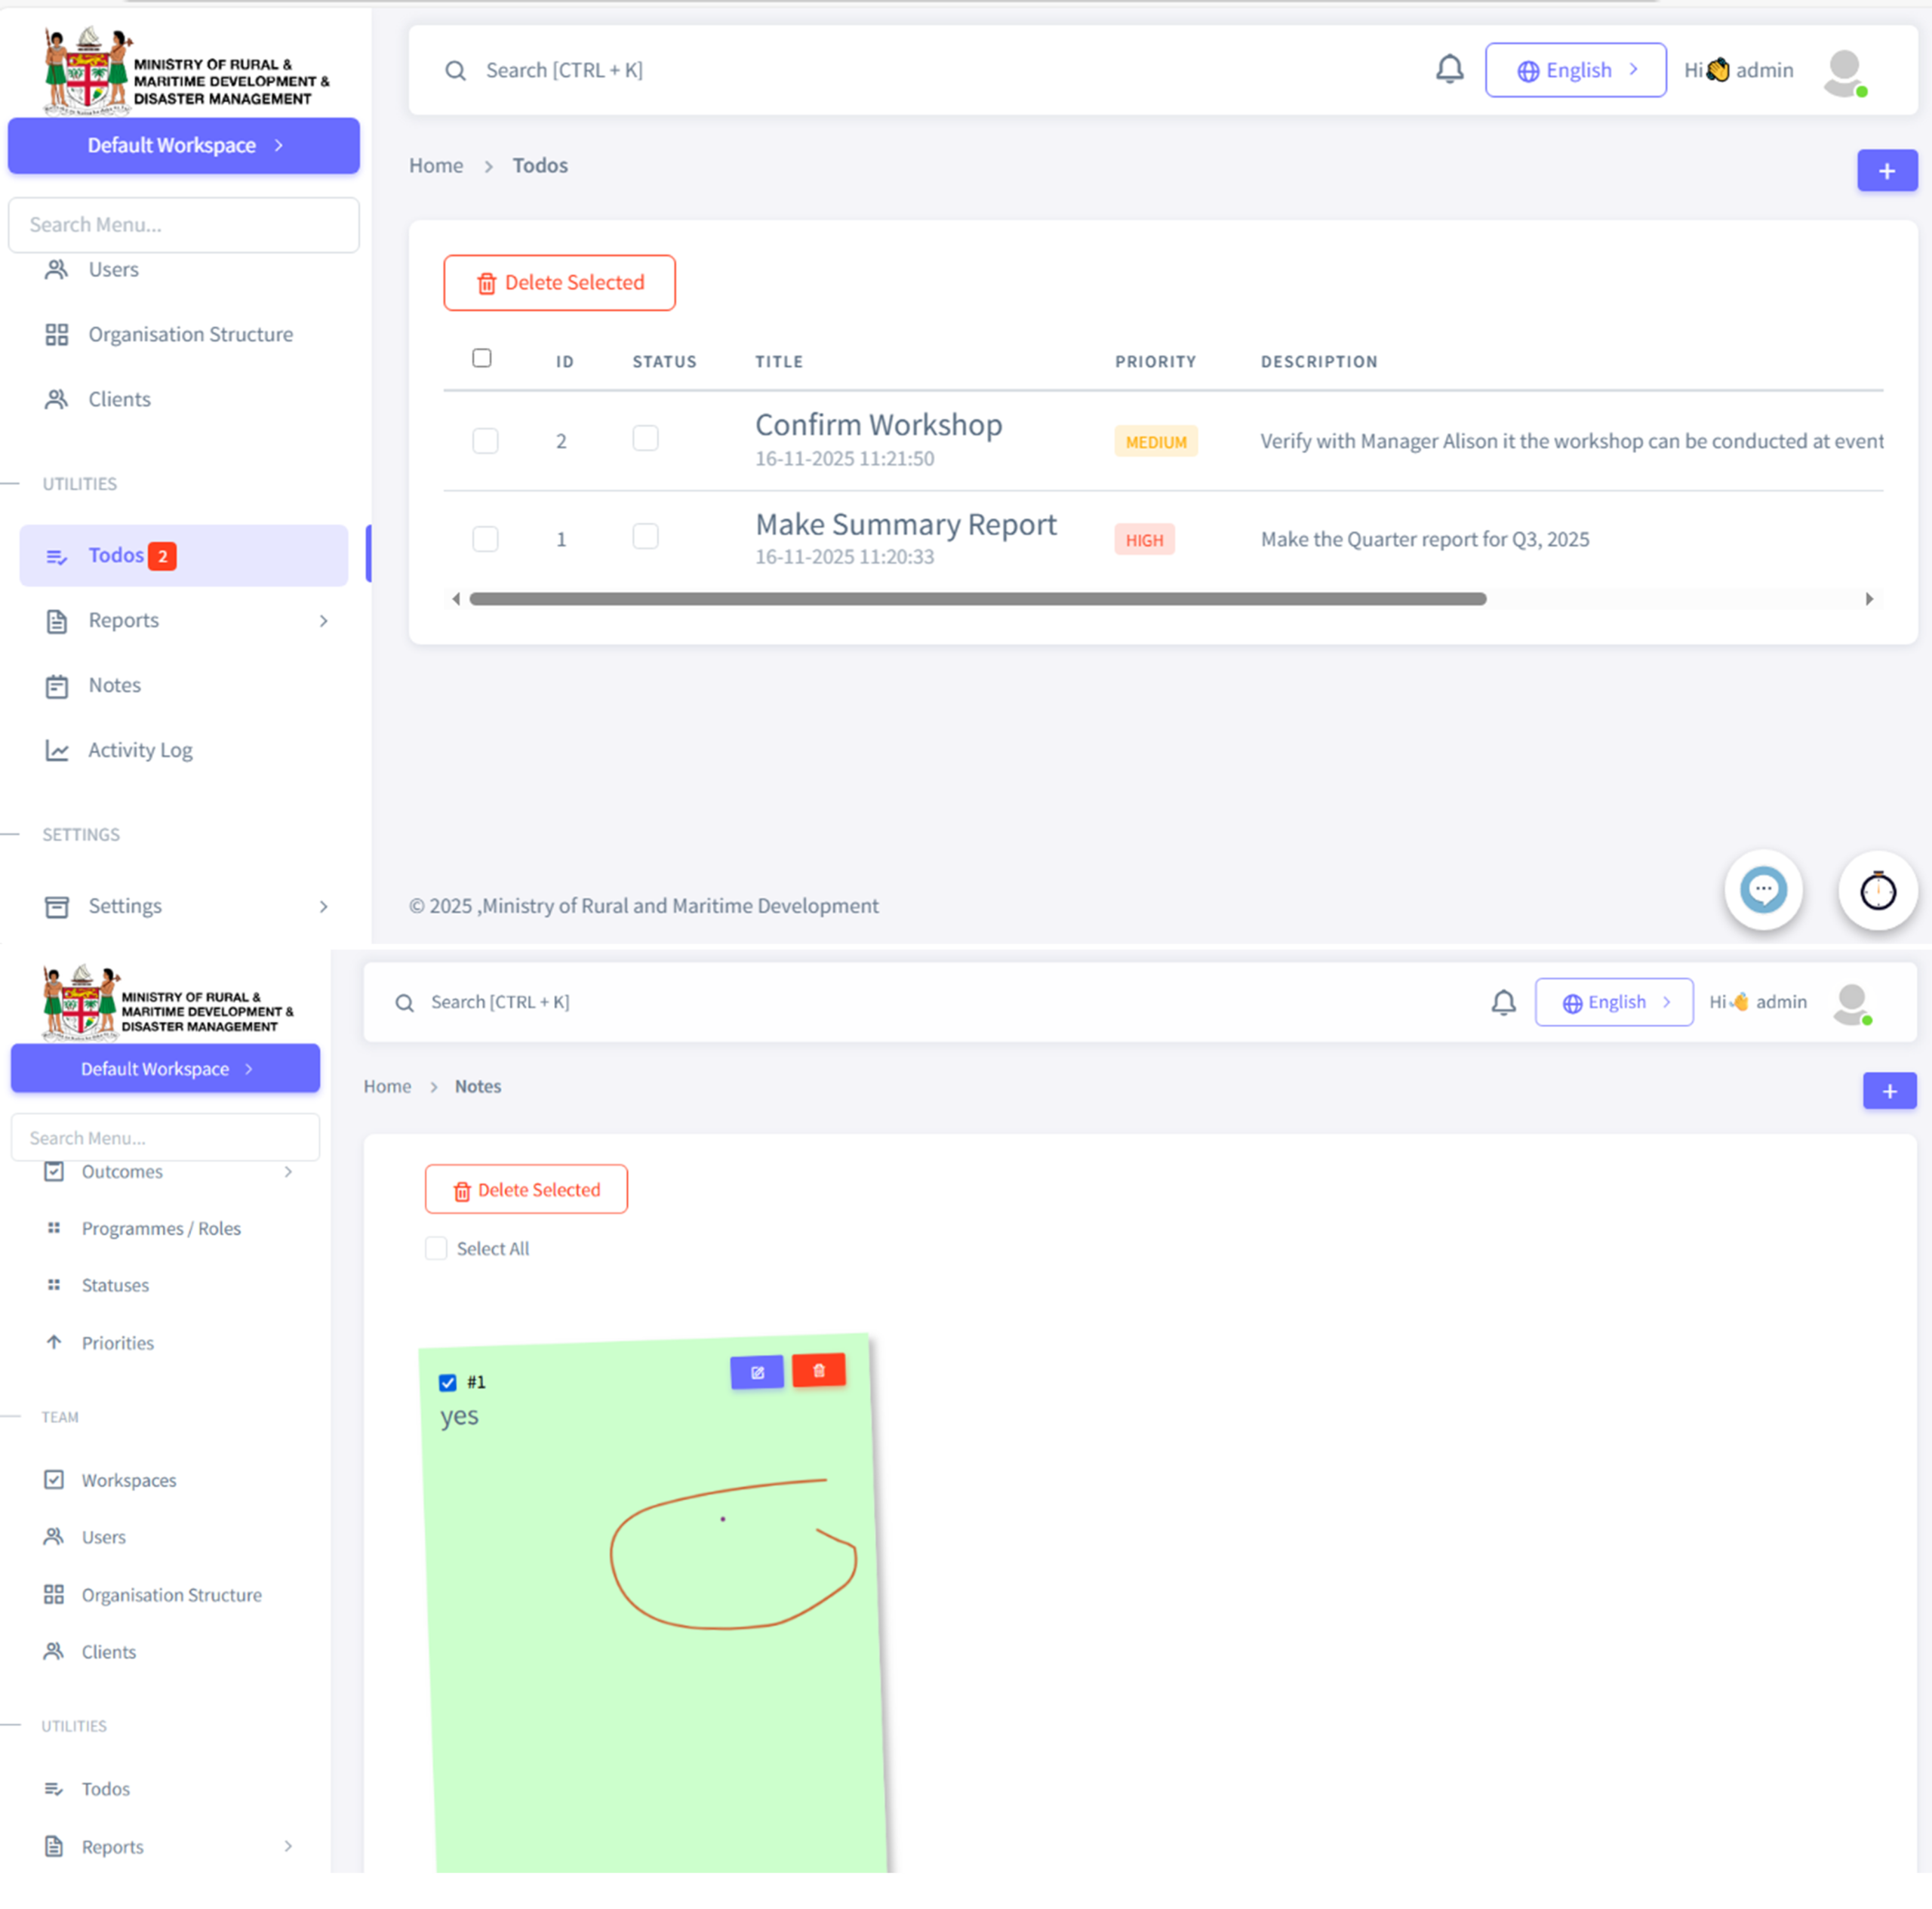
Task: Click the Organisation Structure grid icon in Todos sidebar
Action: [57, 334]
